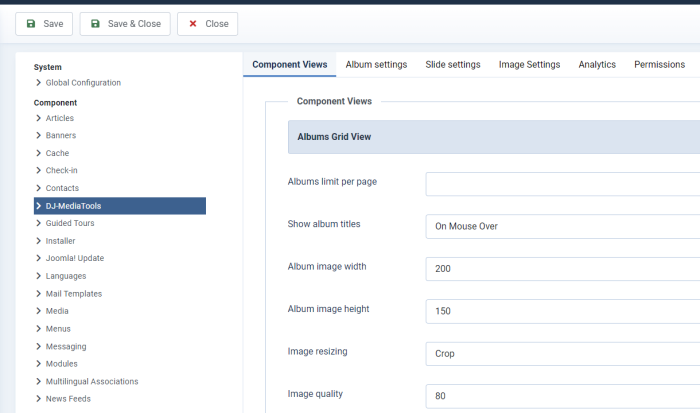Switch to the Analytics tab
The height and width of the screenshot is (413, 700).
(597, 64)
